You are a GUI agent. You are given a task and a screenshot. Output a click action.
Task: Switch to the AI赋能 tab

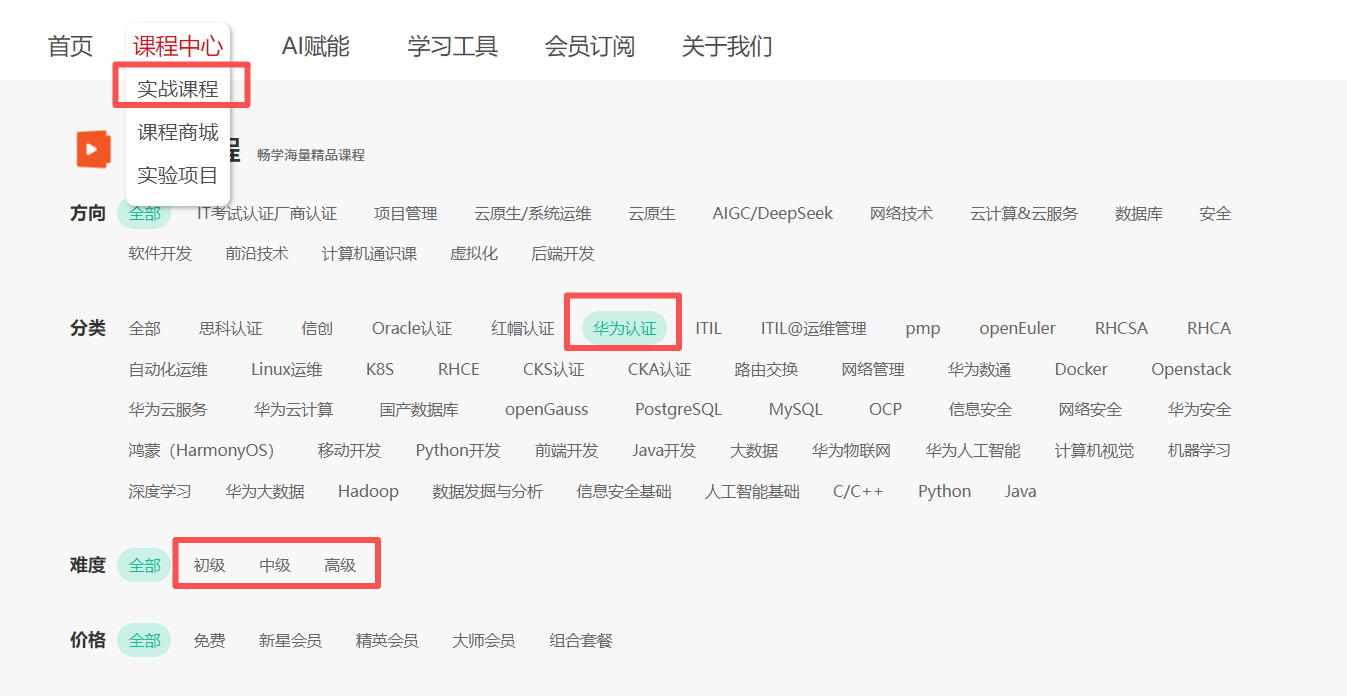tap(316, 44)
